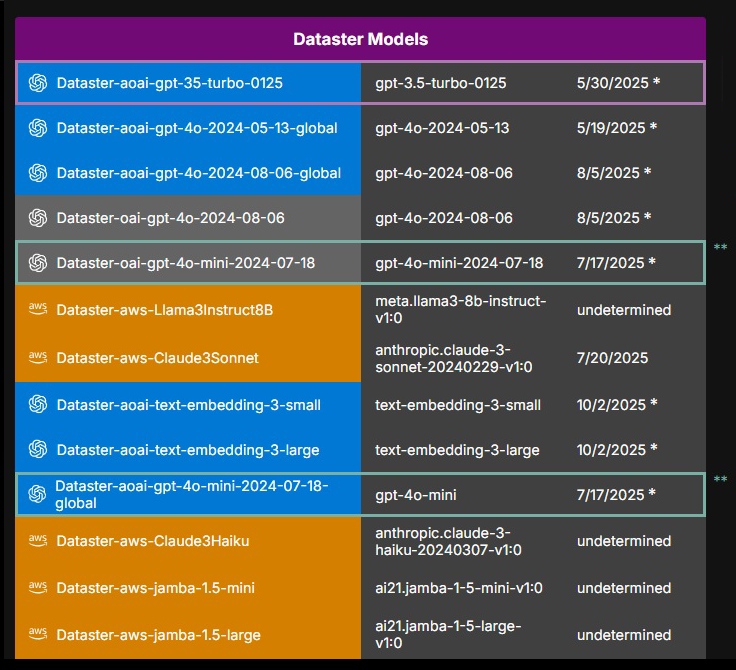Screen dimensions: 736x670
Task: Select Dataster-aws-Llama3Instruct8B model name
Action: click(165, 310)
